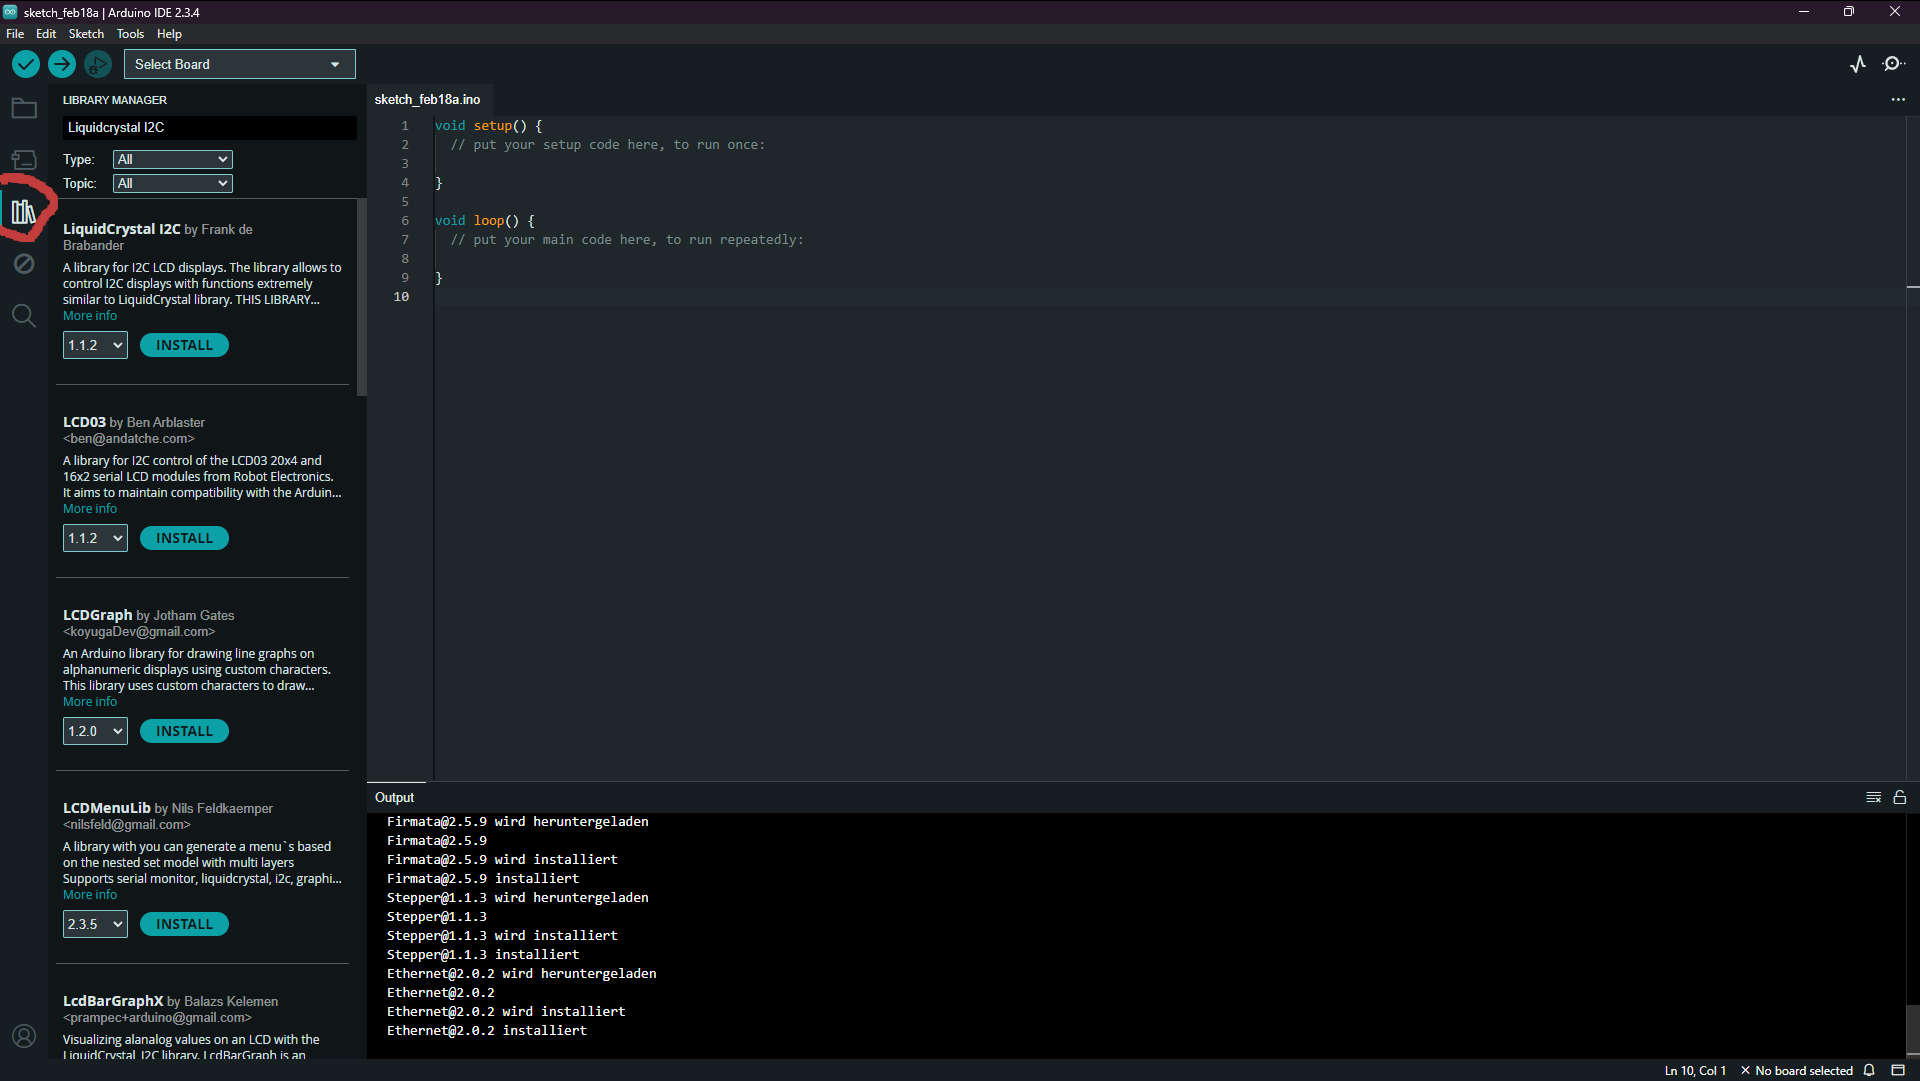Image resolution: width=1920 pixels, height=1081 pixels.
Task: Open the Select Board dropdown
Action: point(239,64)
